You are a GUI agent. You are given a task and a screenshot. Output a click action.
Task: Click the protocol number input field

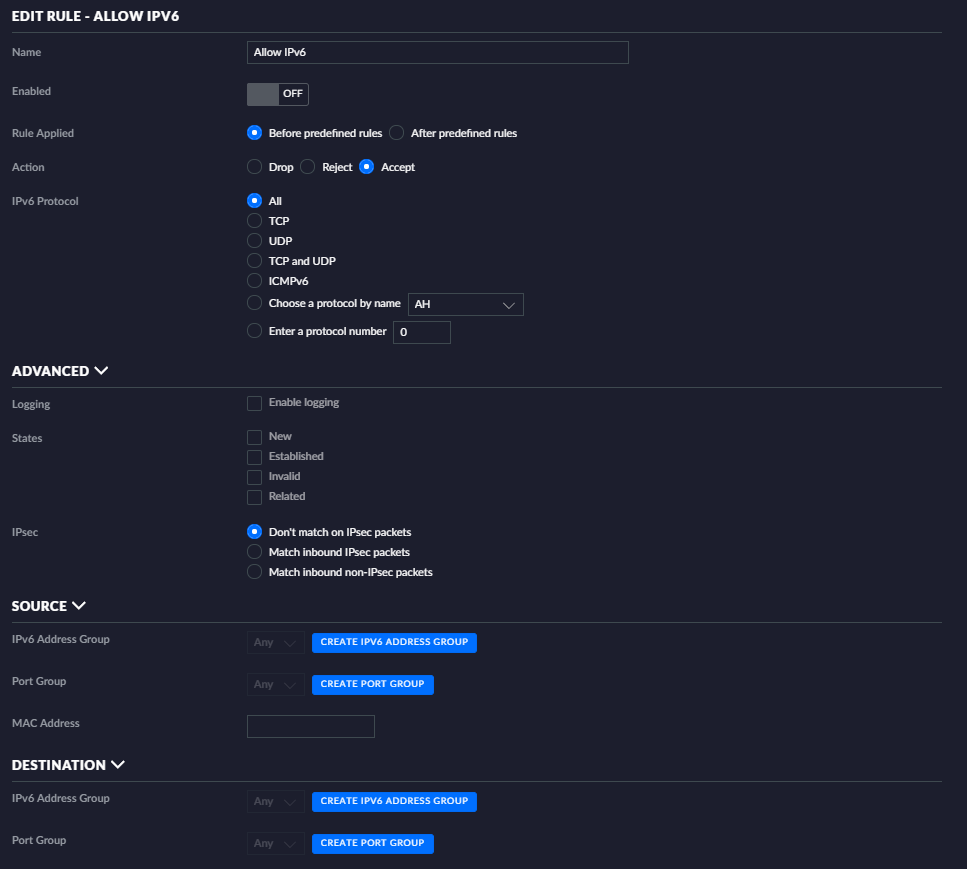[x=421, y=332]
